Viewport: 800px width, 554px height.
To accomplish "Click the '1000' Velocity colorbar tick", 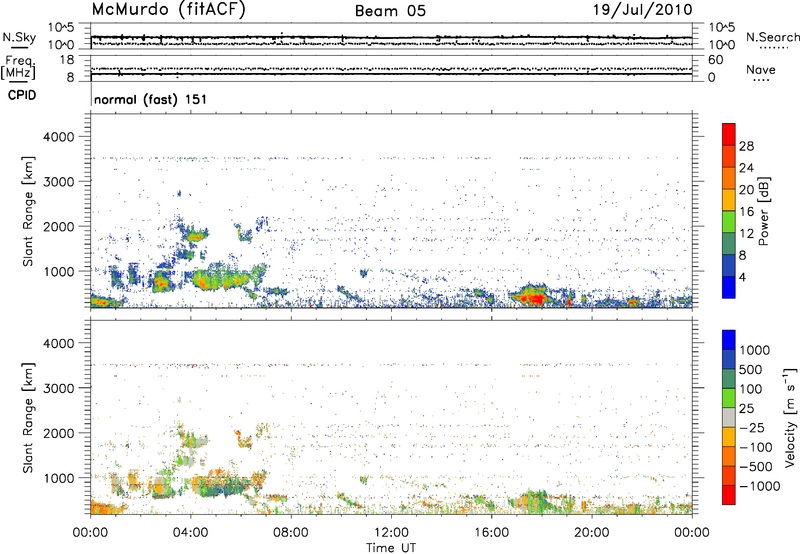I will click(x=755, y=350).
